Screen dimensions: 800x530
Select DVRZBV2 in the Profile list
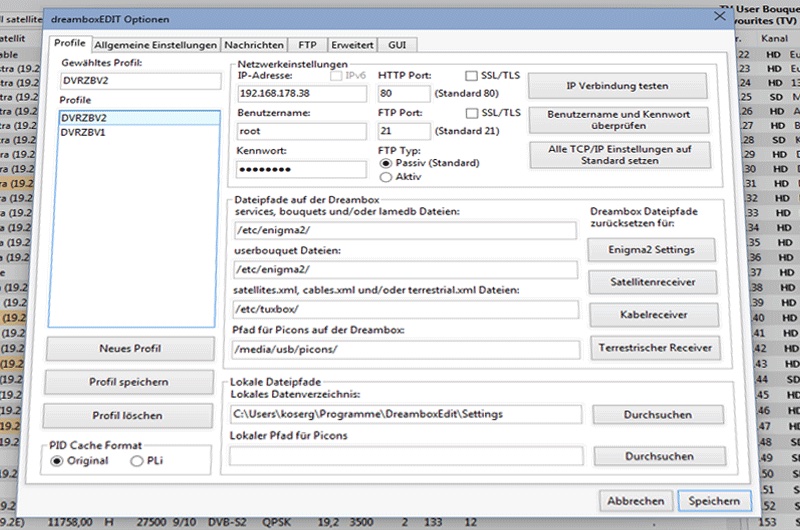click(140, 118)
